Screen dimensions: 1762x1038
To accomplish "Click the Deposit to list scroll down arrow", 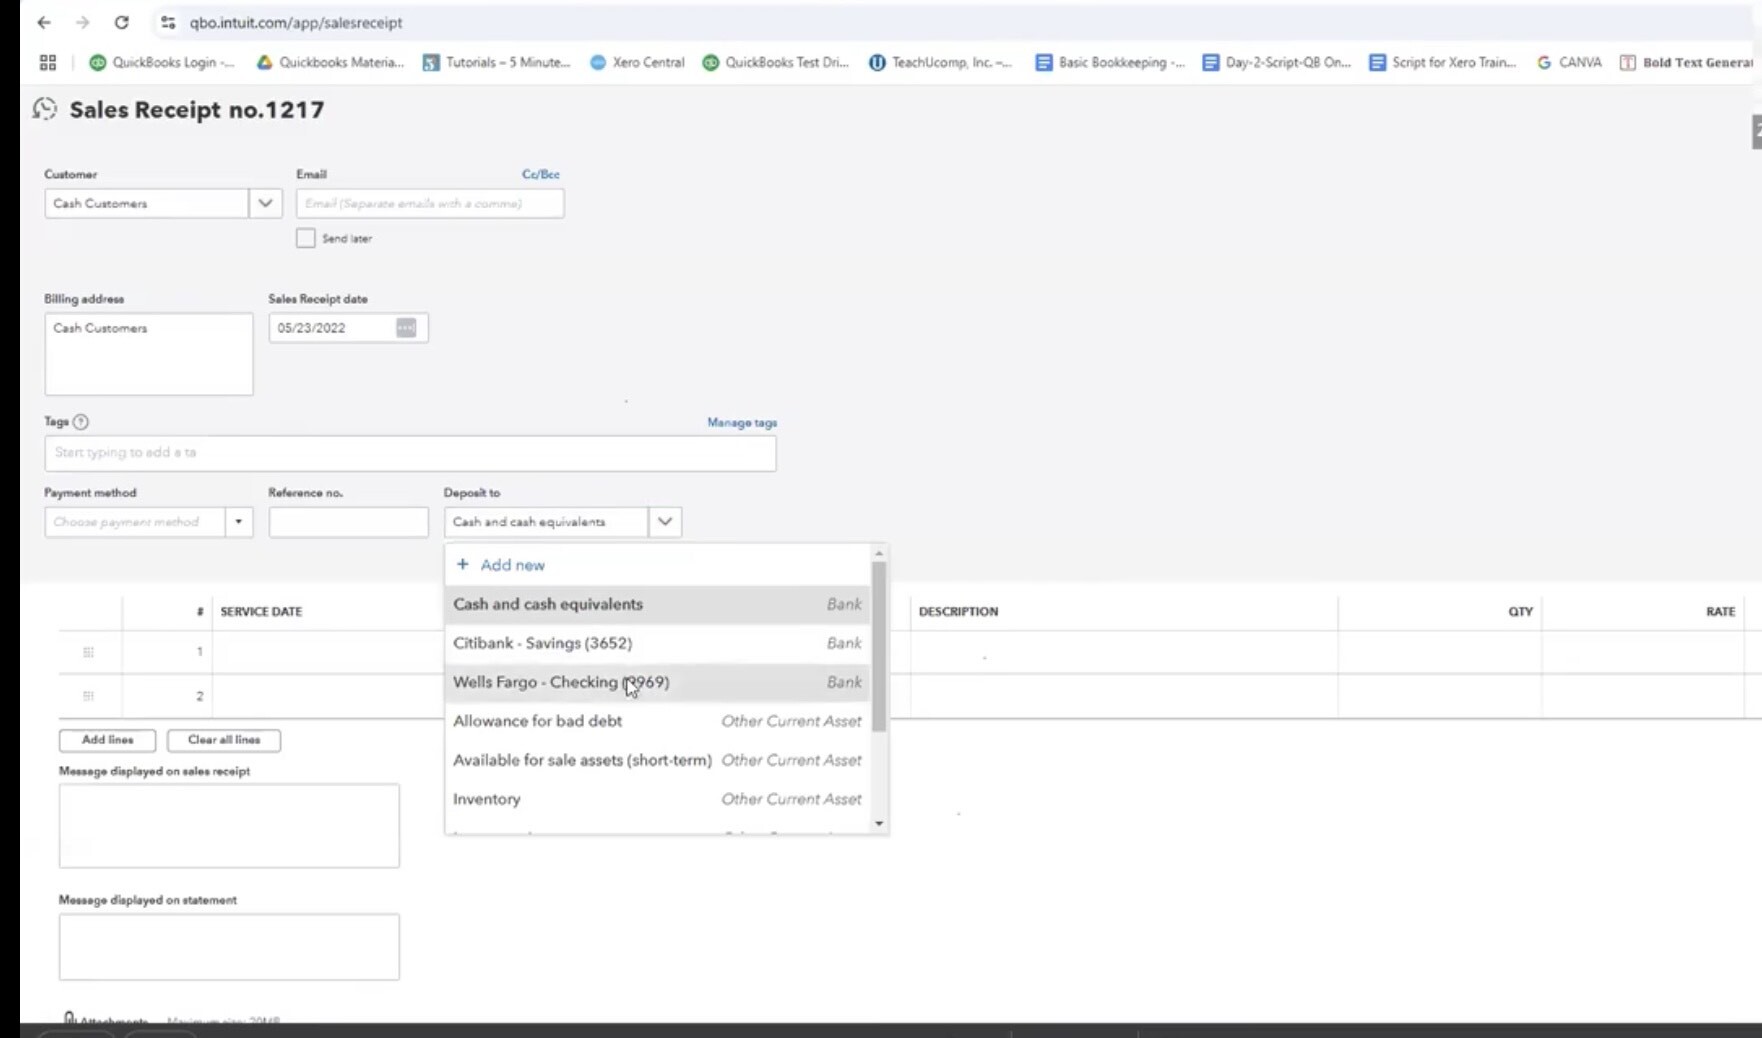I will click(879, 824).
